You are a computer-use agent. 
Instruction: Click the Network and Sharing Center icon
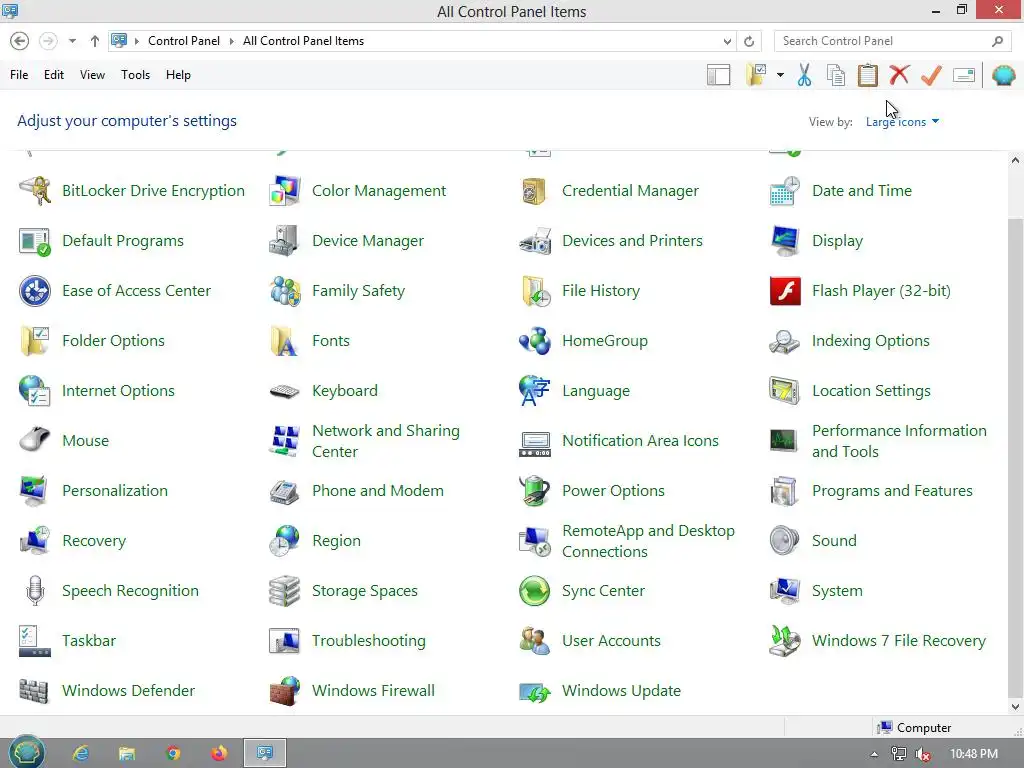click(x=285, y=441)
